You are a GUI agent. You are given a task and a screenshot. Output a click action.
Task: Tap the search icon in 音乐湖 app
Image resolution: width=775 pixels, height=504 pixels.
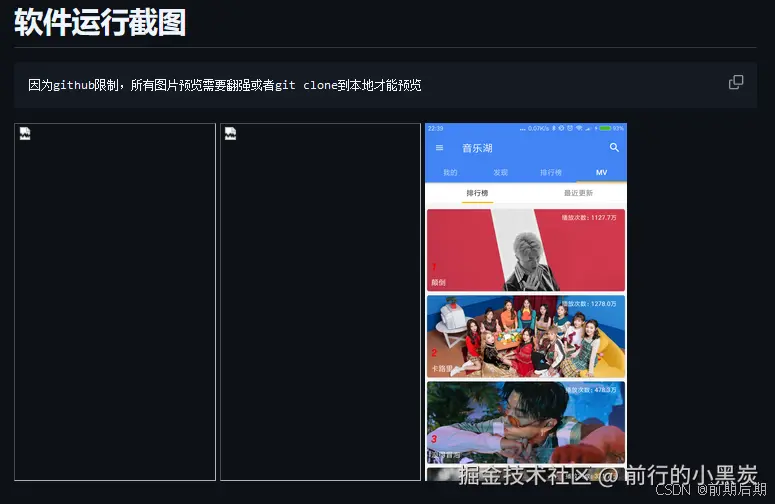tap(614, 147)
